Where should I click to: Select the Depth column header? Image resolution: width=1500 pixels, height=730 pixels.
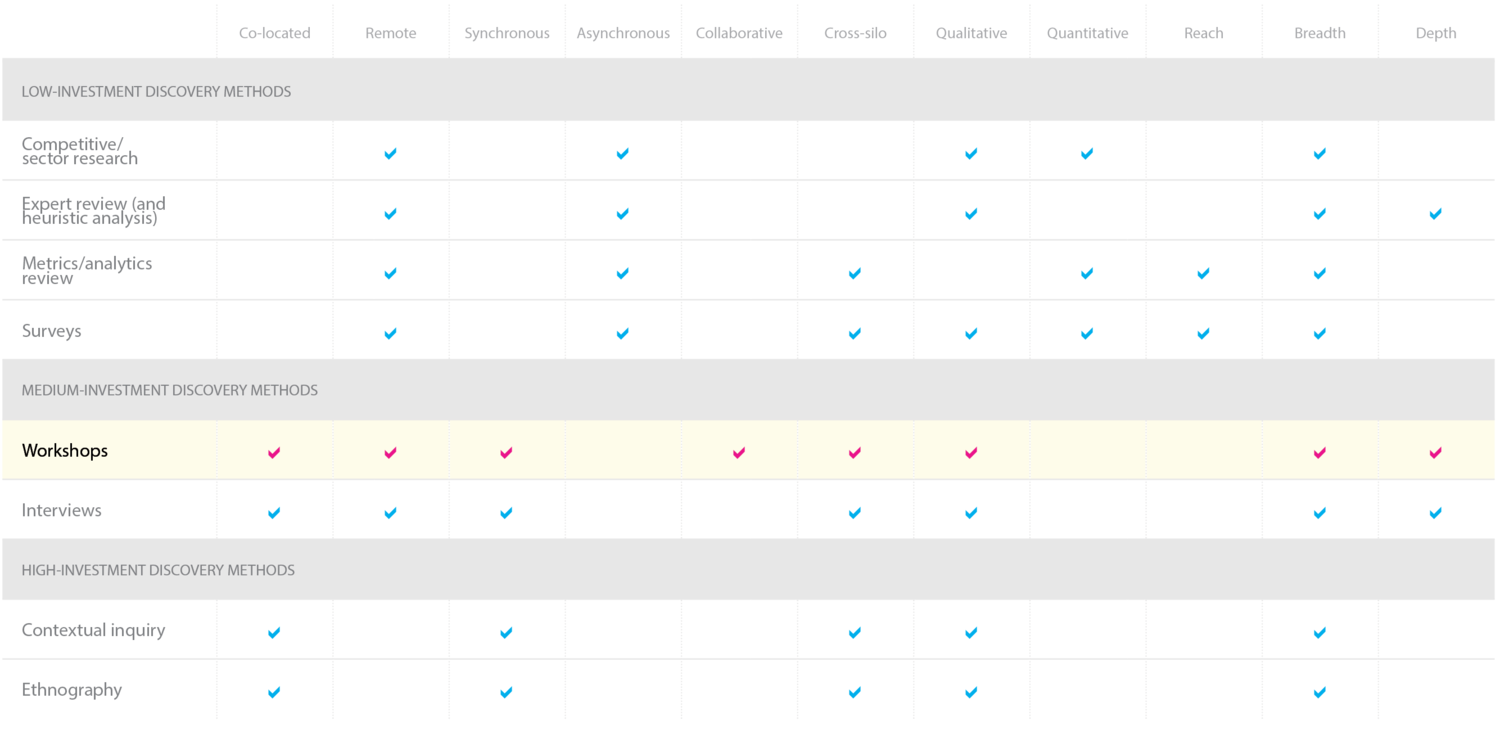[x=1435, y=33]
